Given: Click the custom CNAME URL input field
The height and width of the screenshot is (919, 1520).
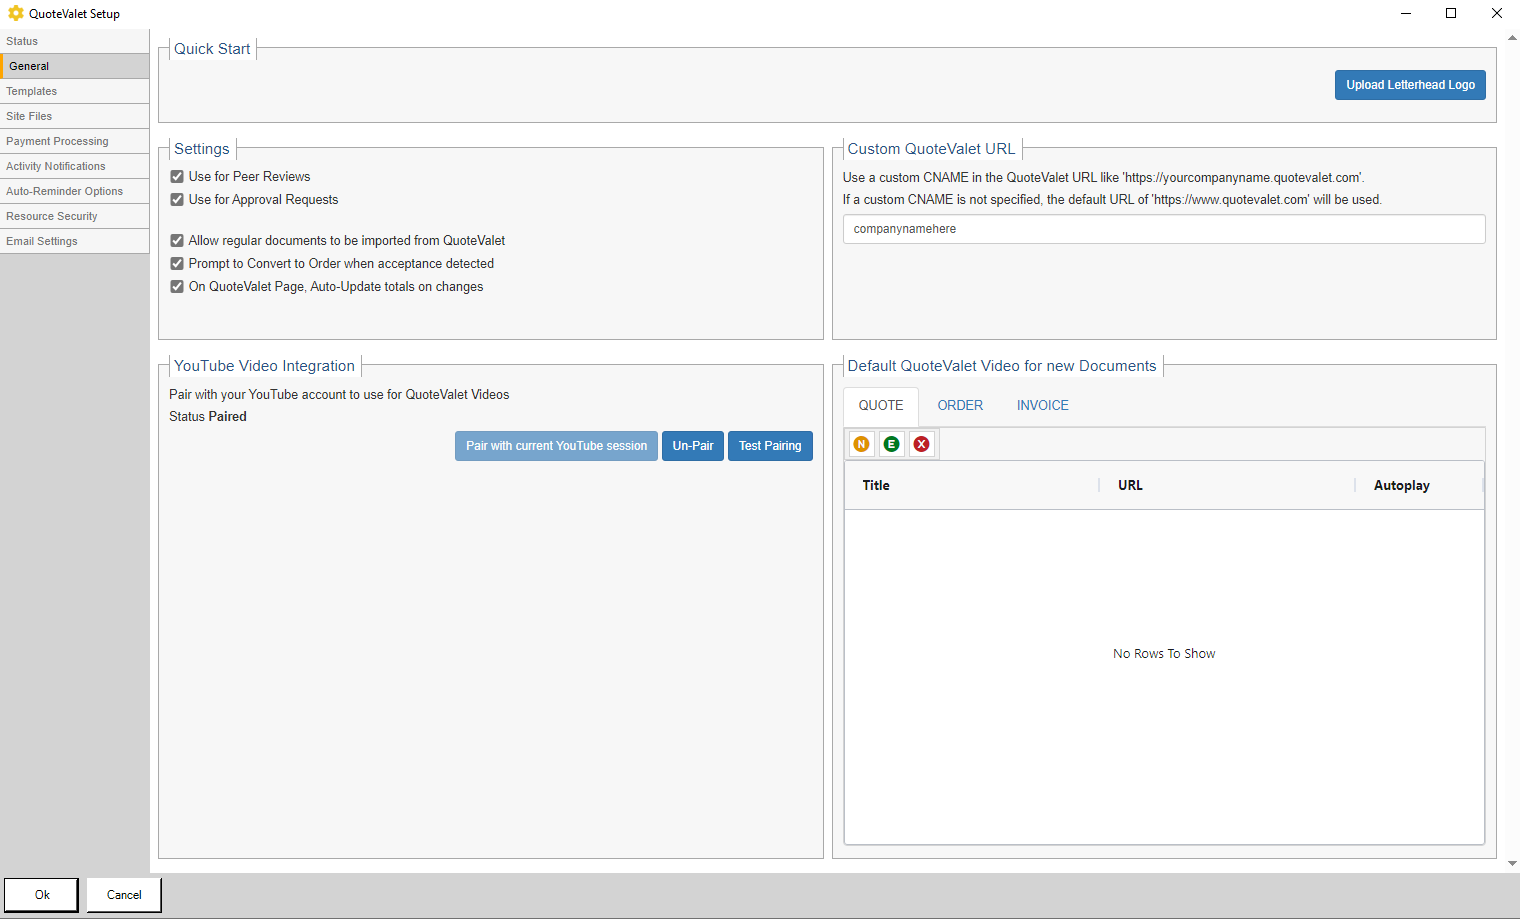Looking at the screenshot, I should [1163, 229].
